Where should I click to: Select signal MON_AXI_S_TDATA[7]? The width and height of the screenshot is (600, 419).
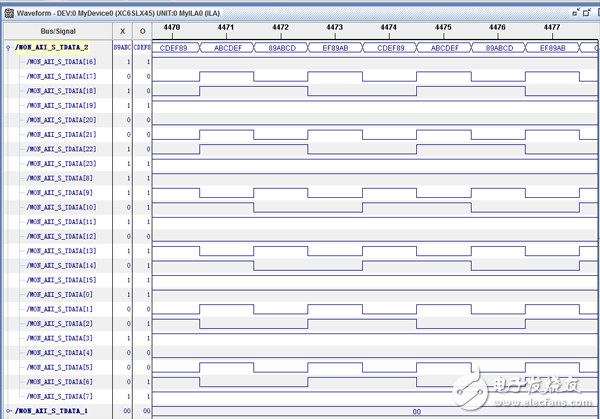tap(60, 396)
